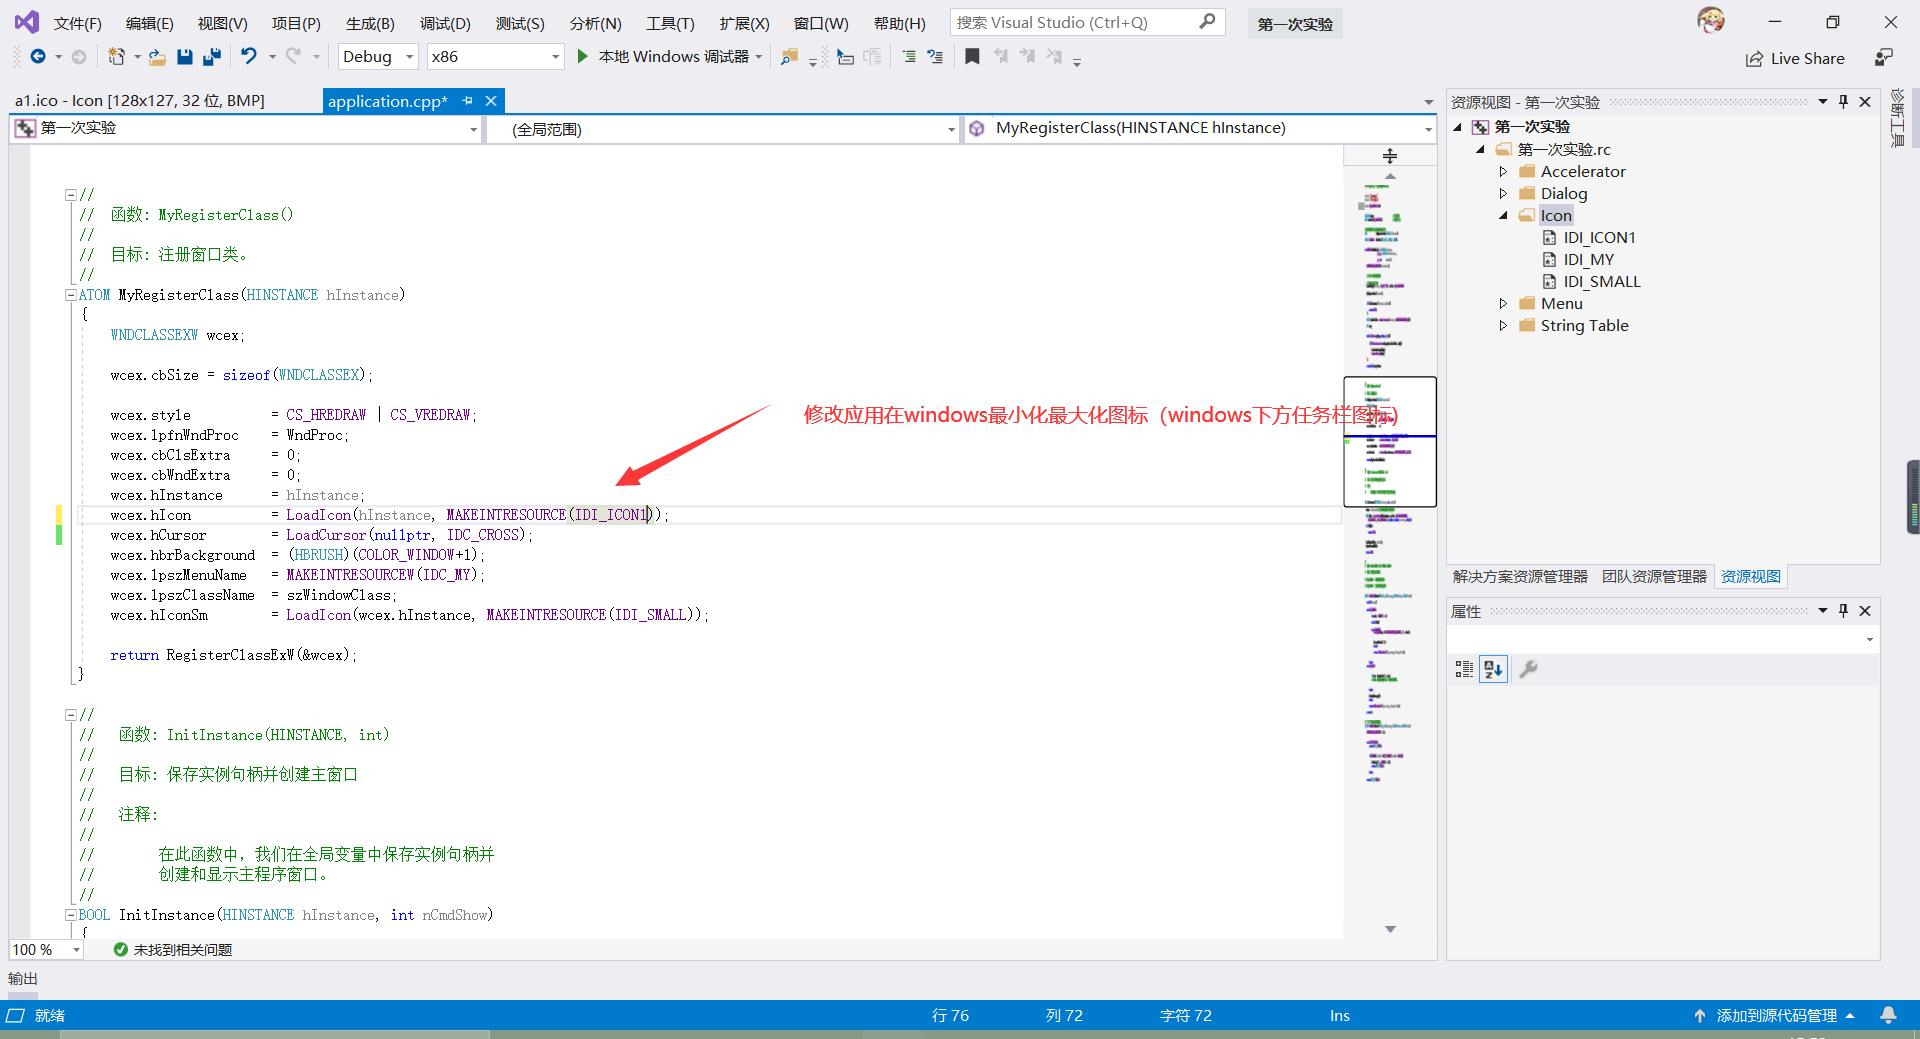
Task: Click the code minimap scrollbar viewport
Action: pyautogui.click(x=1390, y=441)
